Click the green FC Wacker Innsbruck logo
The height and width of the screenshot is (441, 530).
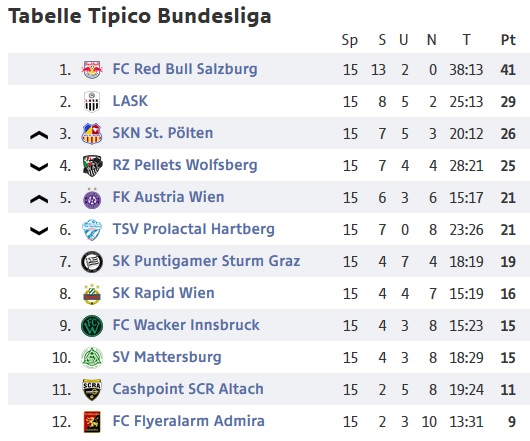point(92,326)
